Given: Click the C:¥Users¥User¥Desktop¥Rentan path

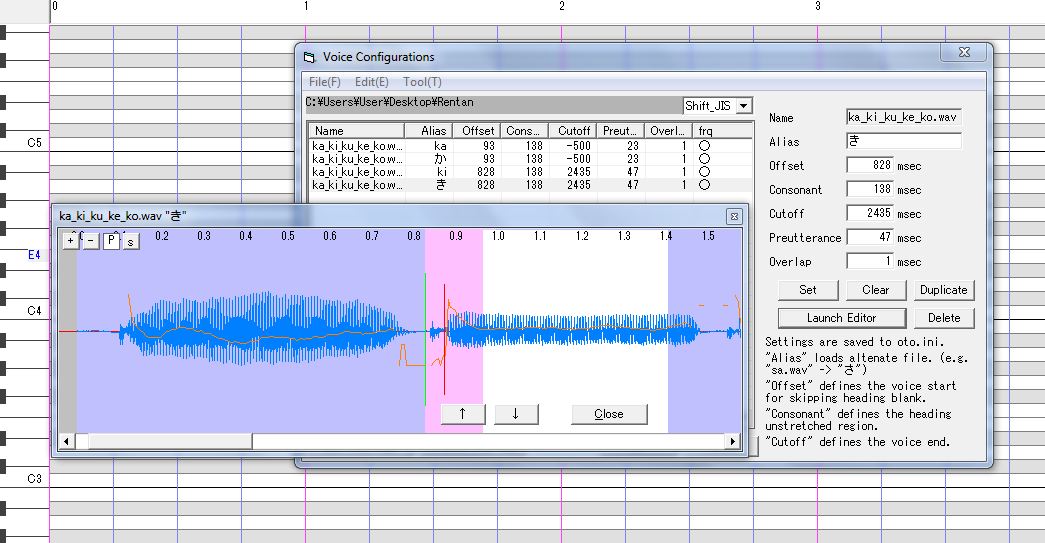Looking at the screenshot, I should click(390, 103).
